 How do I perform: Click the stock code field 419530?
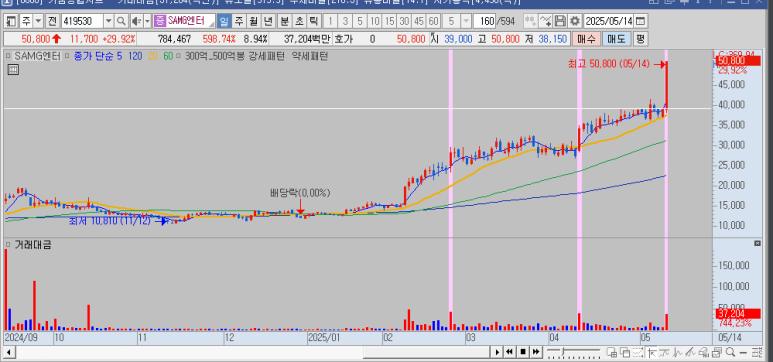coord(81,21)
